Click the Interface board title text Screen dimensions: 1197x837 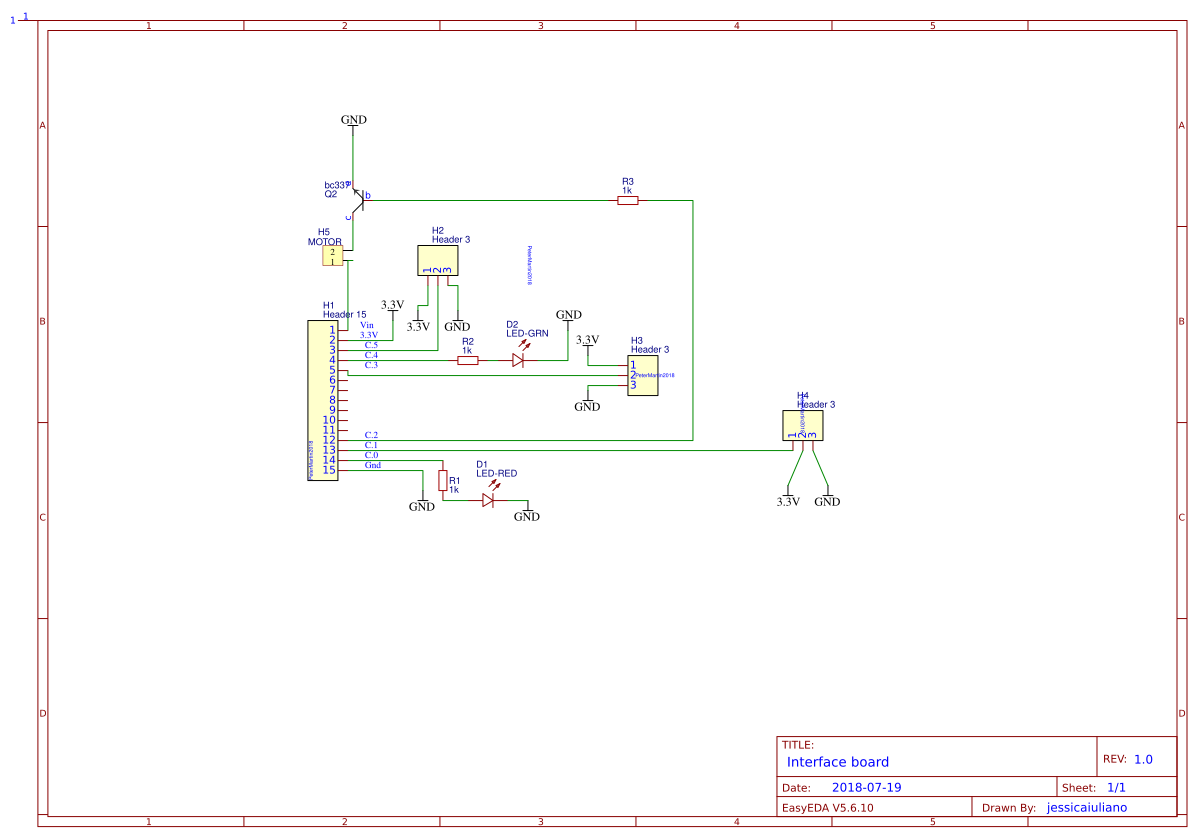tap(836, 762)
